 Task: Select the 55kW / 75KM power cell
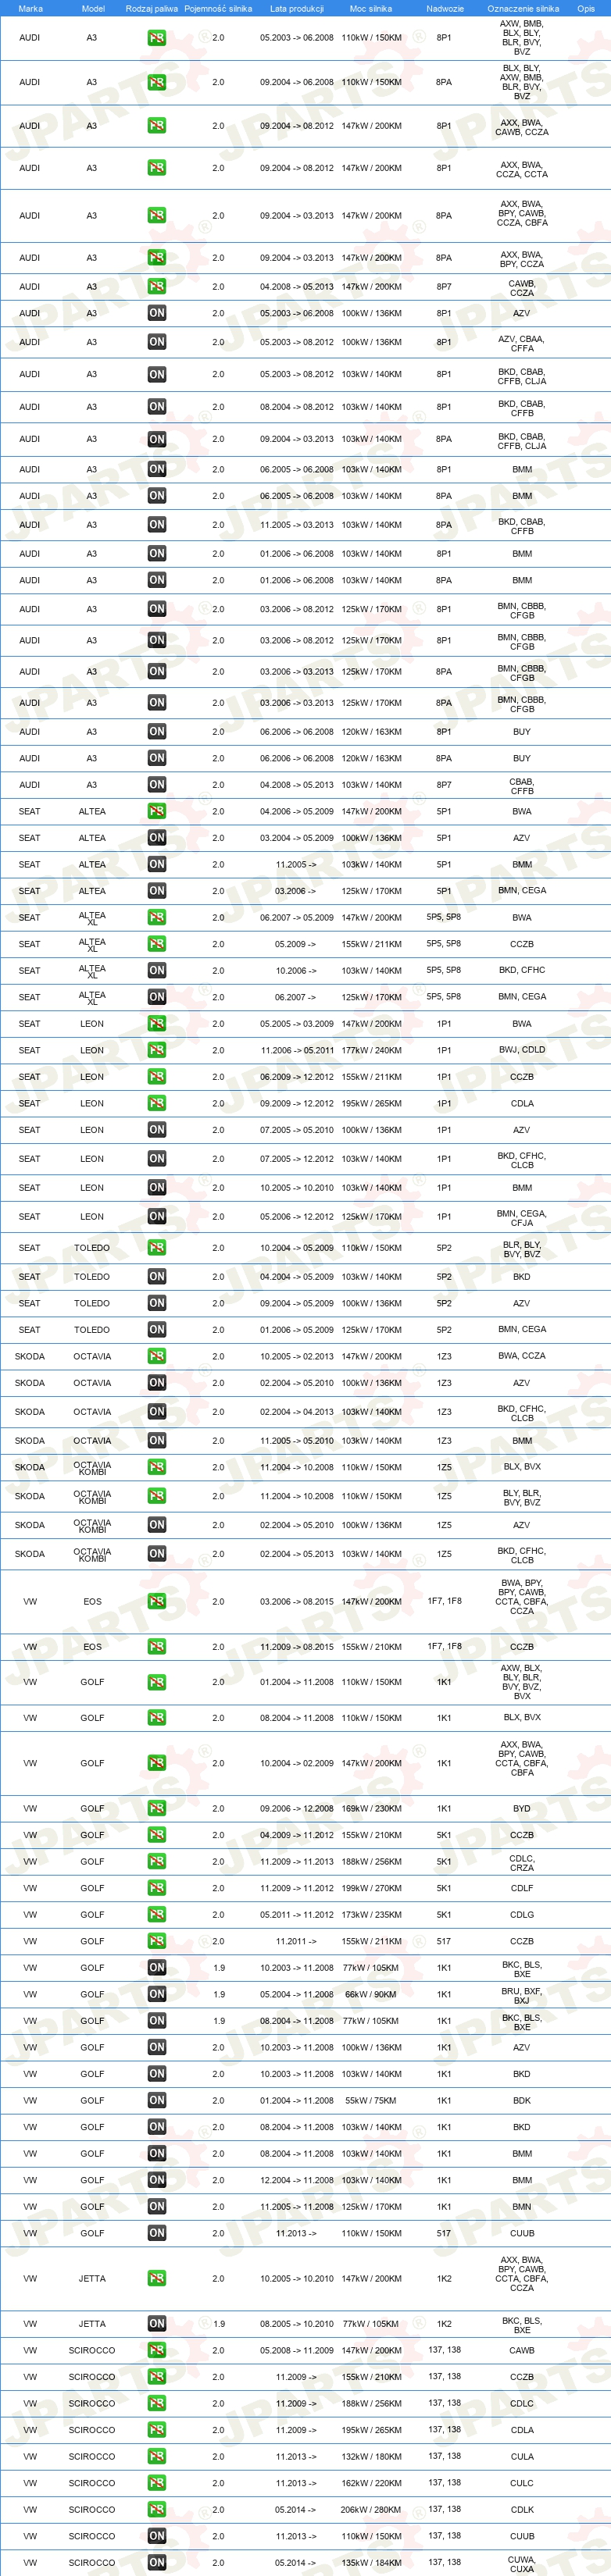[371, 2101]
